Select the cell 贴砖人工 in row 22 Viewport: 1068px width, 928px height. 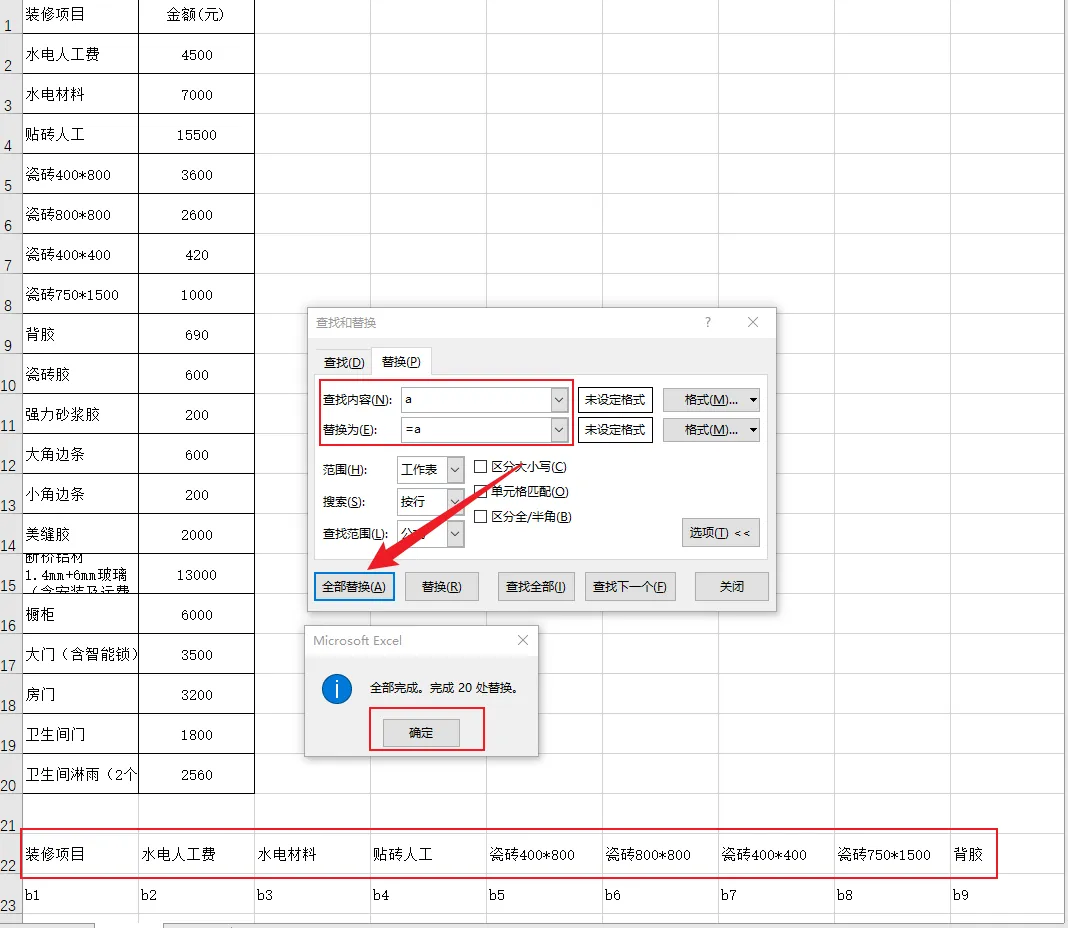coord(428,854)
